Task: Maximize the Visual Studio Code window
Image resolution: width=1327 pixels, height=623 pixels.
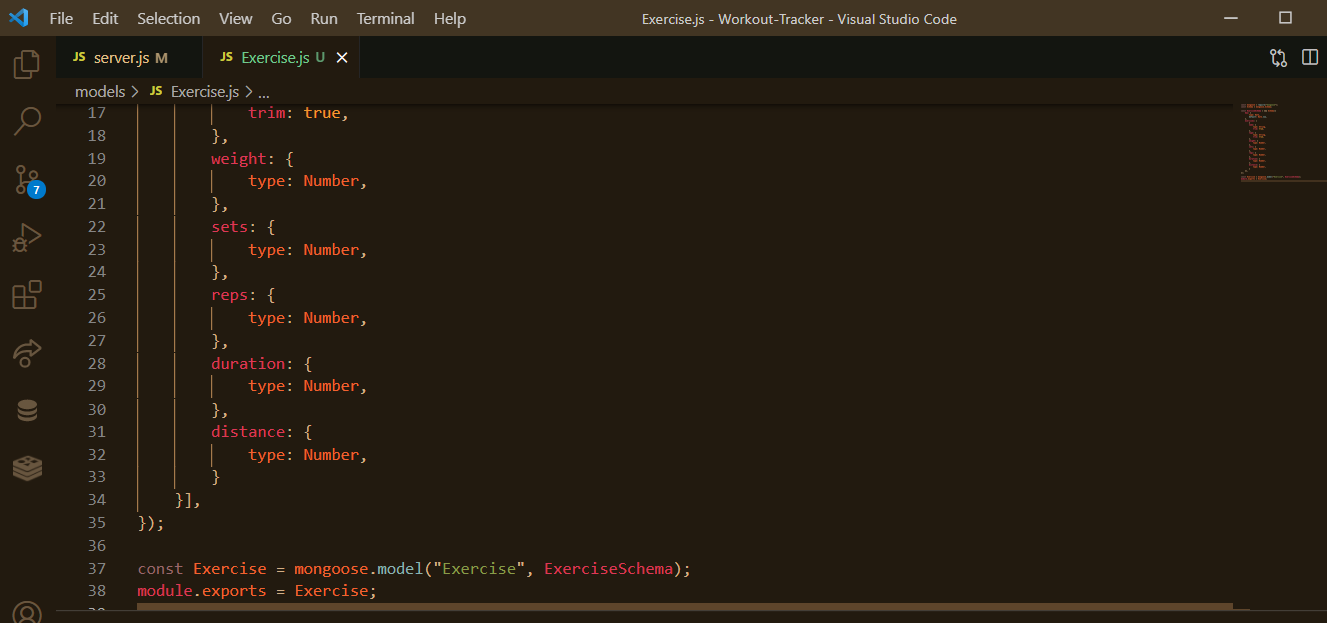Action: click(1286, 18)
